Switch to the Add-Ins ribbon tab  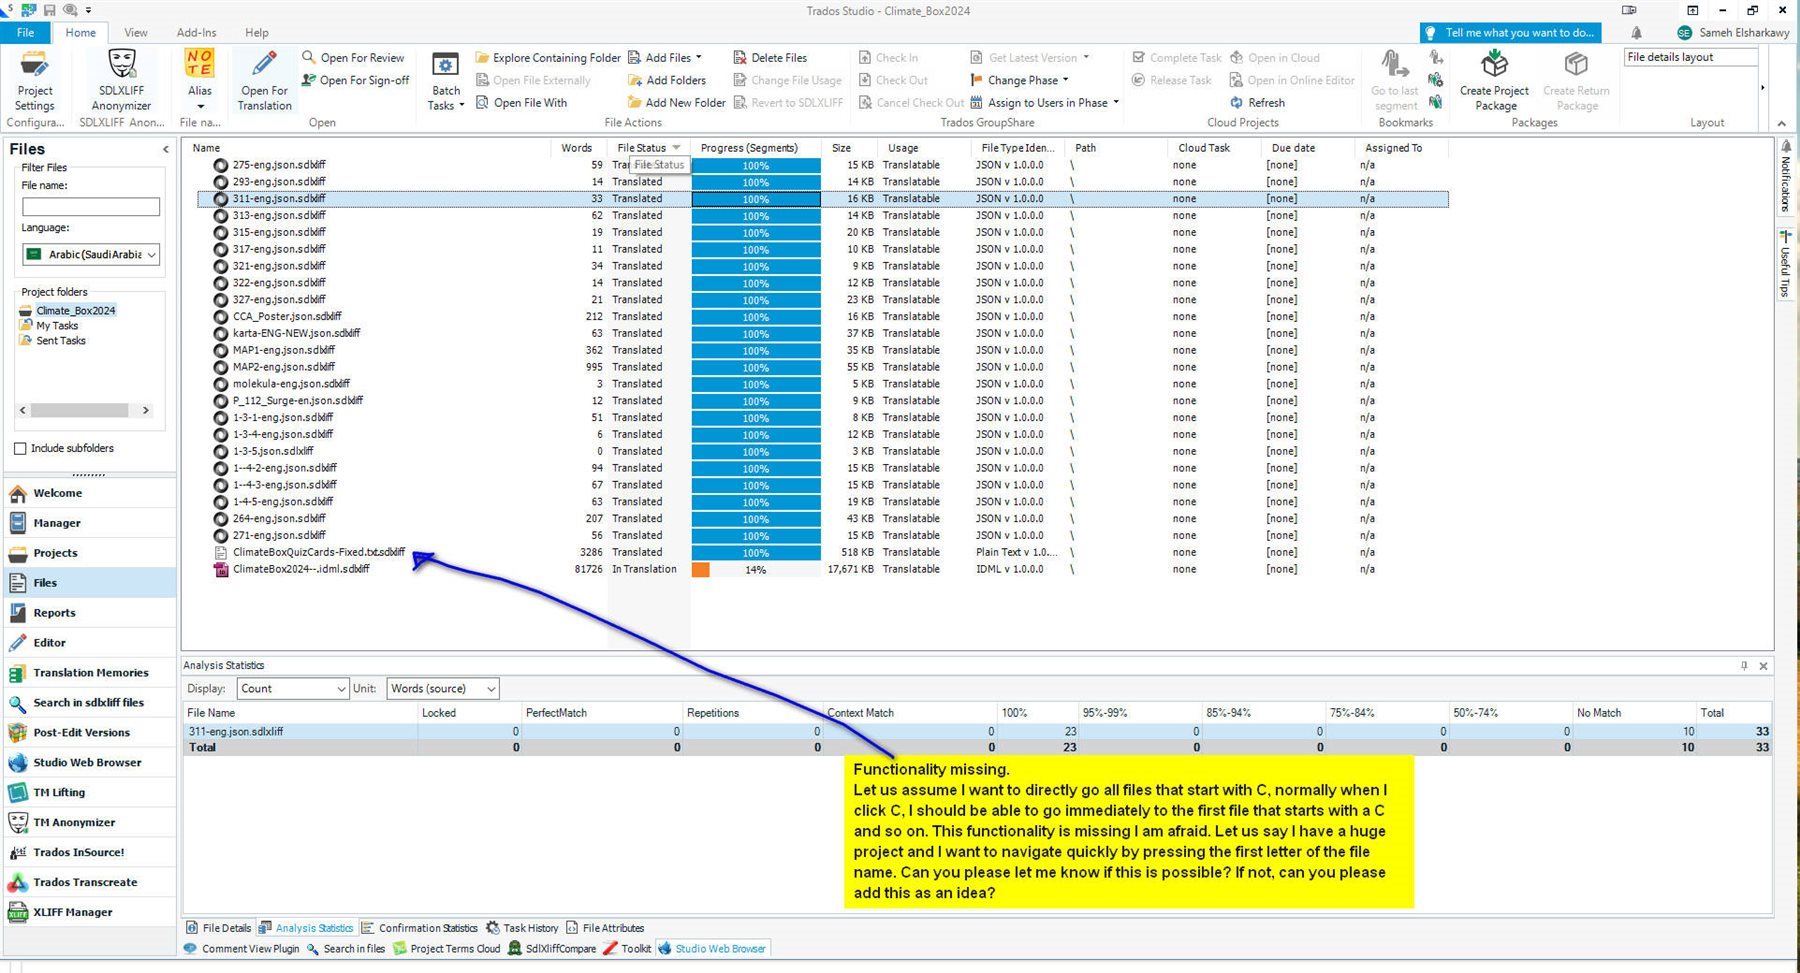[x=196, y=33]
